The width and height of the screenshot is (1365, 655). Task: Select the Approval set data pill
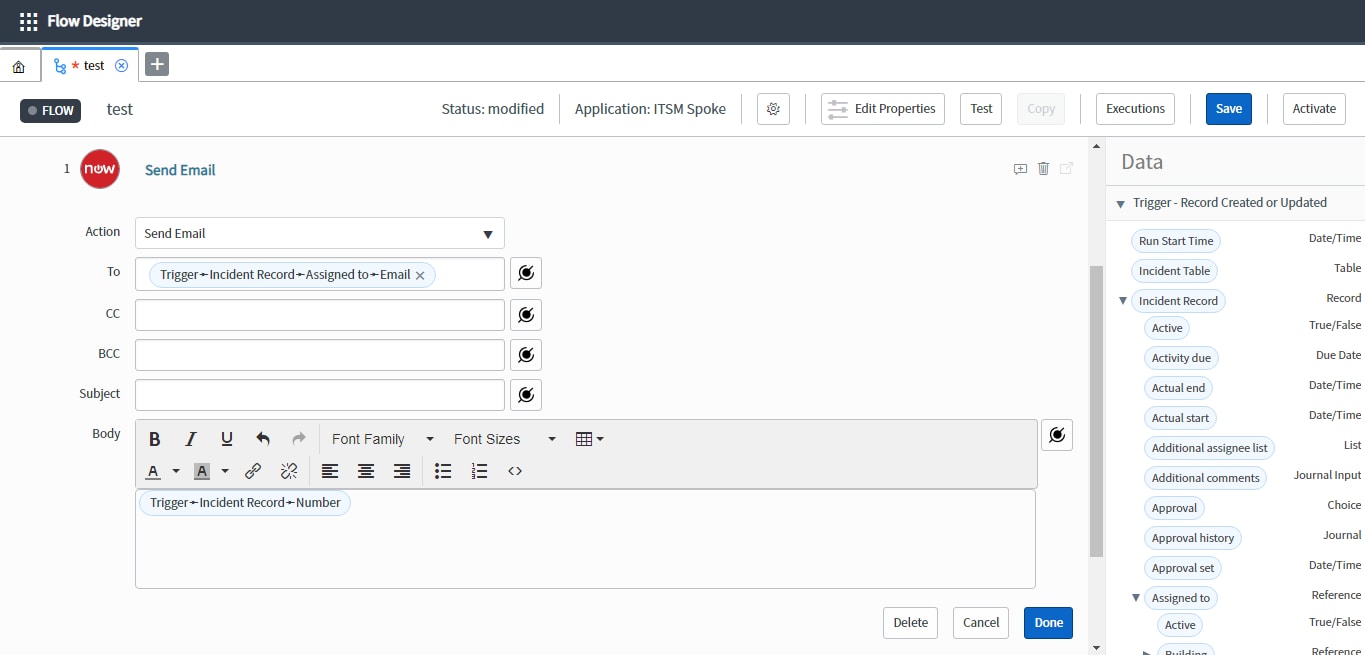(1183, 568)
